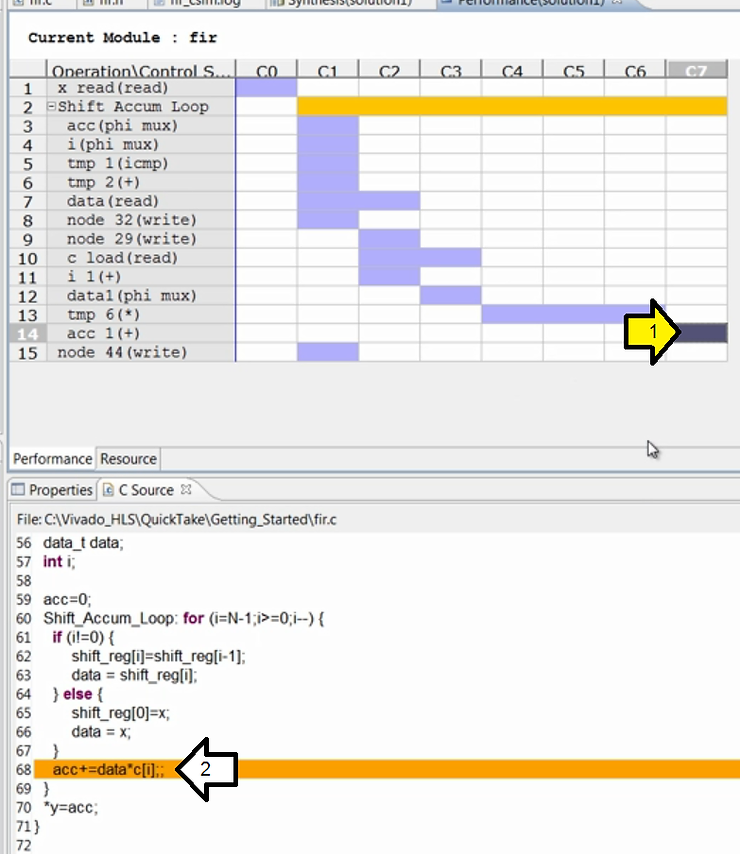Viewport: 740px width, 854px height.
Task: Click line number 72 in source view
Action: 23,845
